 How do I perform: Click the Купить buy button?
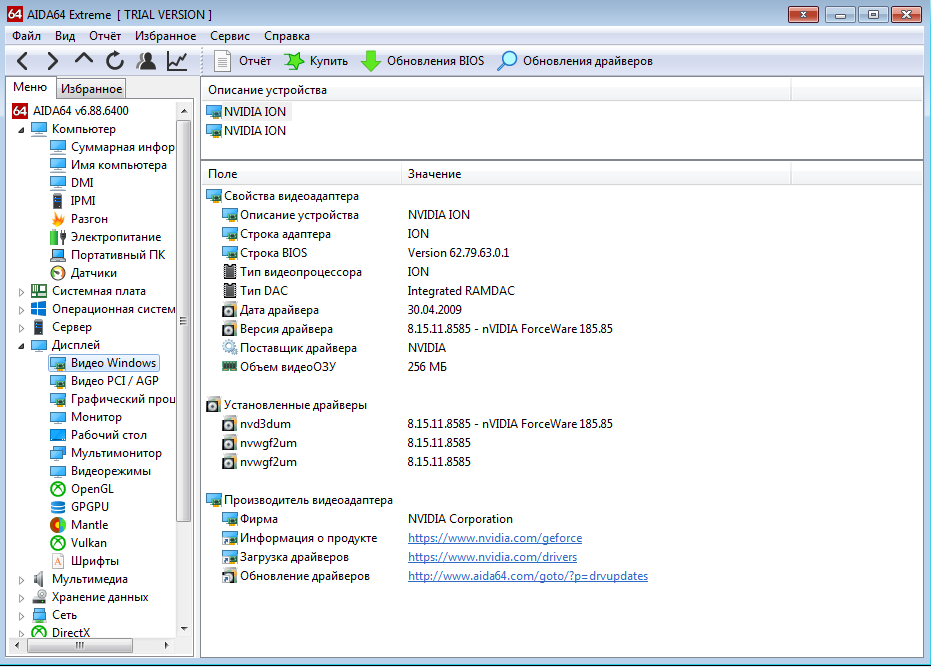click(316, 61)
